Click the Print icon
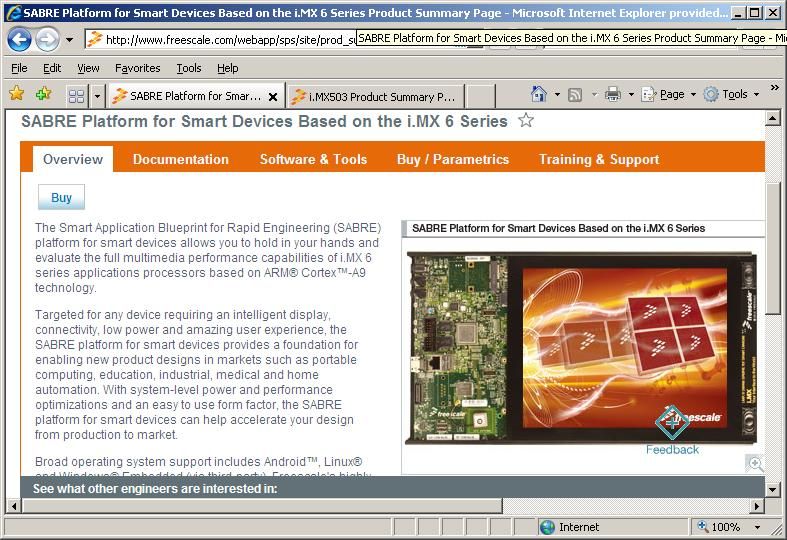787x540 pixels. click(x=613, y=94)
